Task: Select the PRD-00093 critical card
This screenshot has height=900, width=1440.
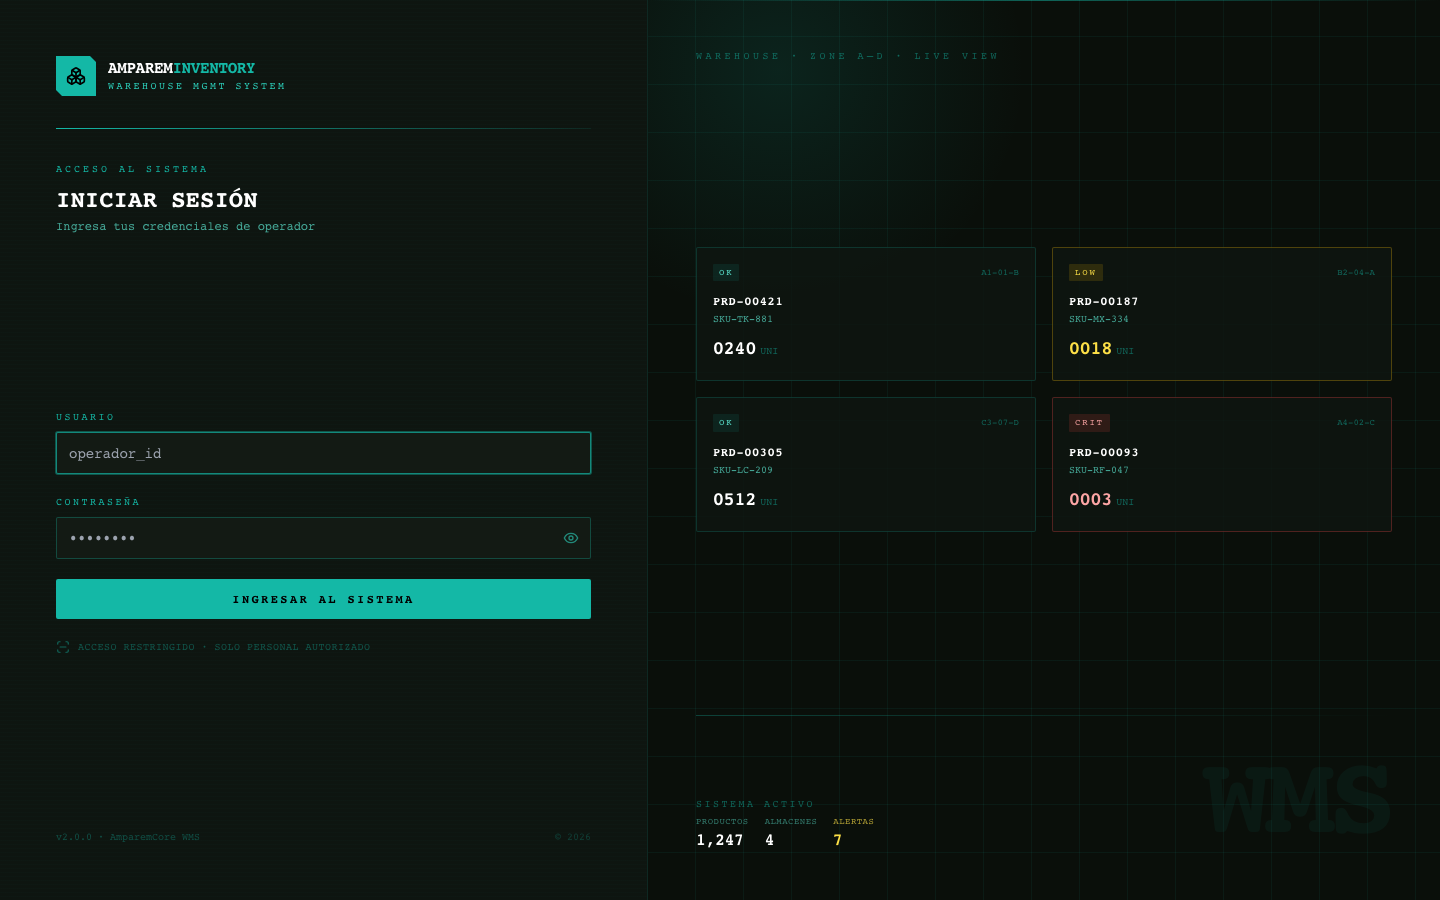Action: (1222, 464)
